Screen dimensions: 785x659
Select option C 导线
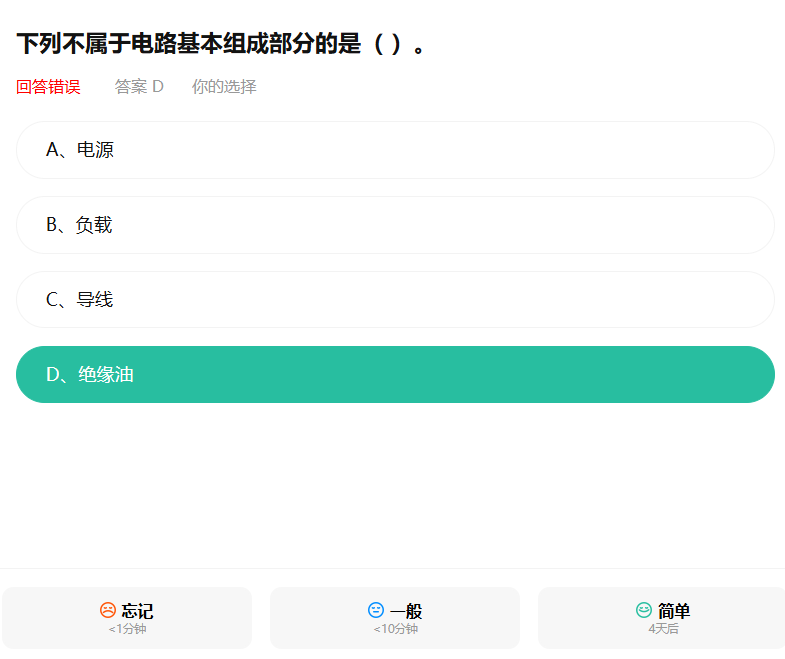[396, 299]
